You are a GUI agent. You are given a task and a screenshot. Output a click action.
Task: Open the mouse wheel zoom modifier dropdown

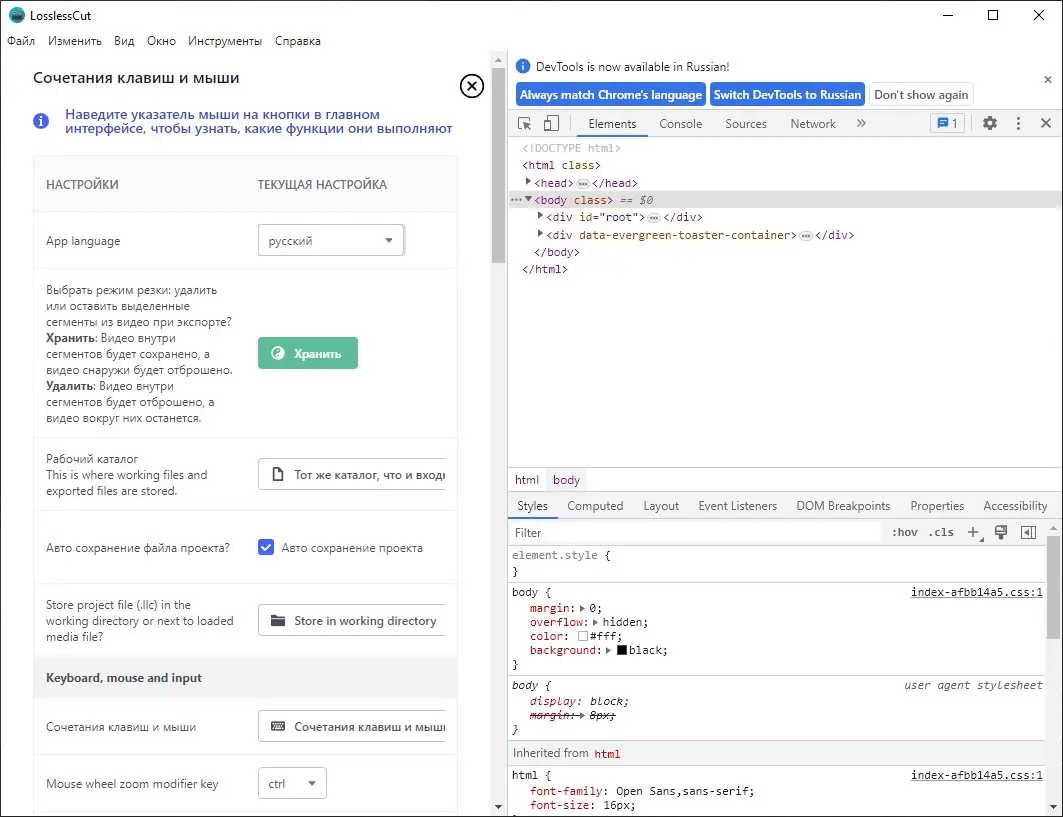292,784
